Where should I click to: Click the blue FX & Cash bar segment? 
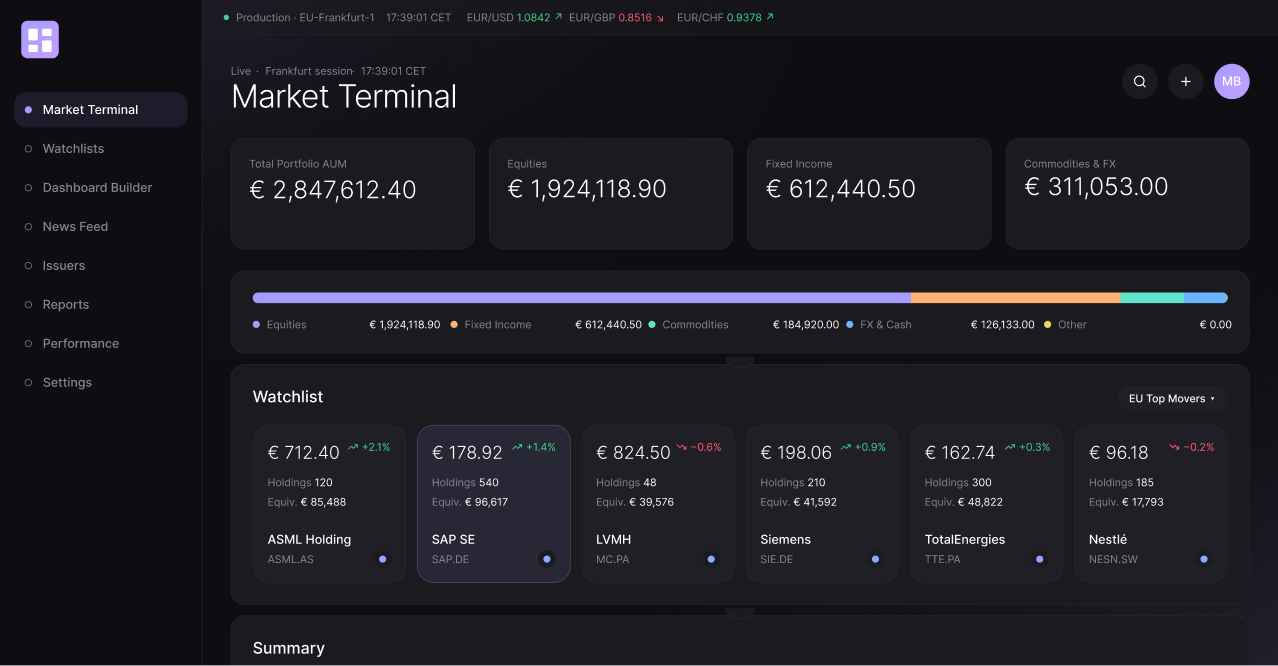click(x=1206, y=298)
